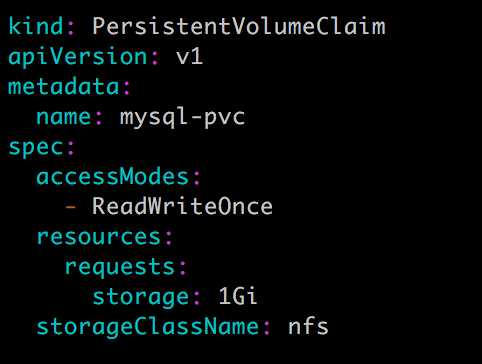482x364 pixels.
Task: Click the orange dash list marker
Action: 71,207
